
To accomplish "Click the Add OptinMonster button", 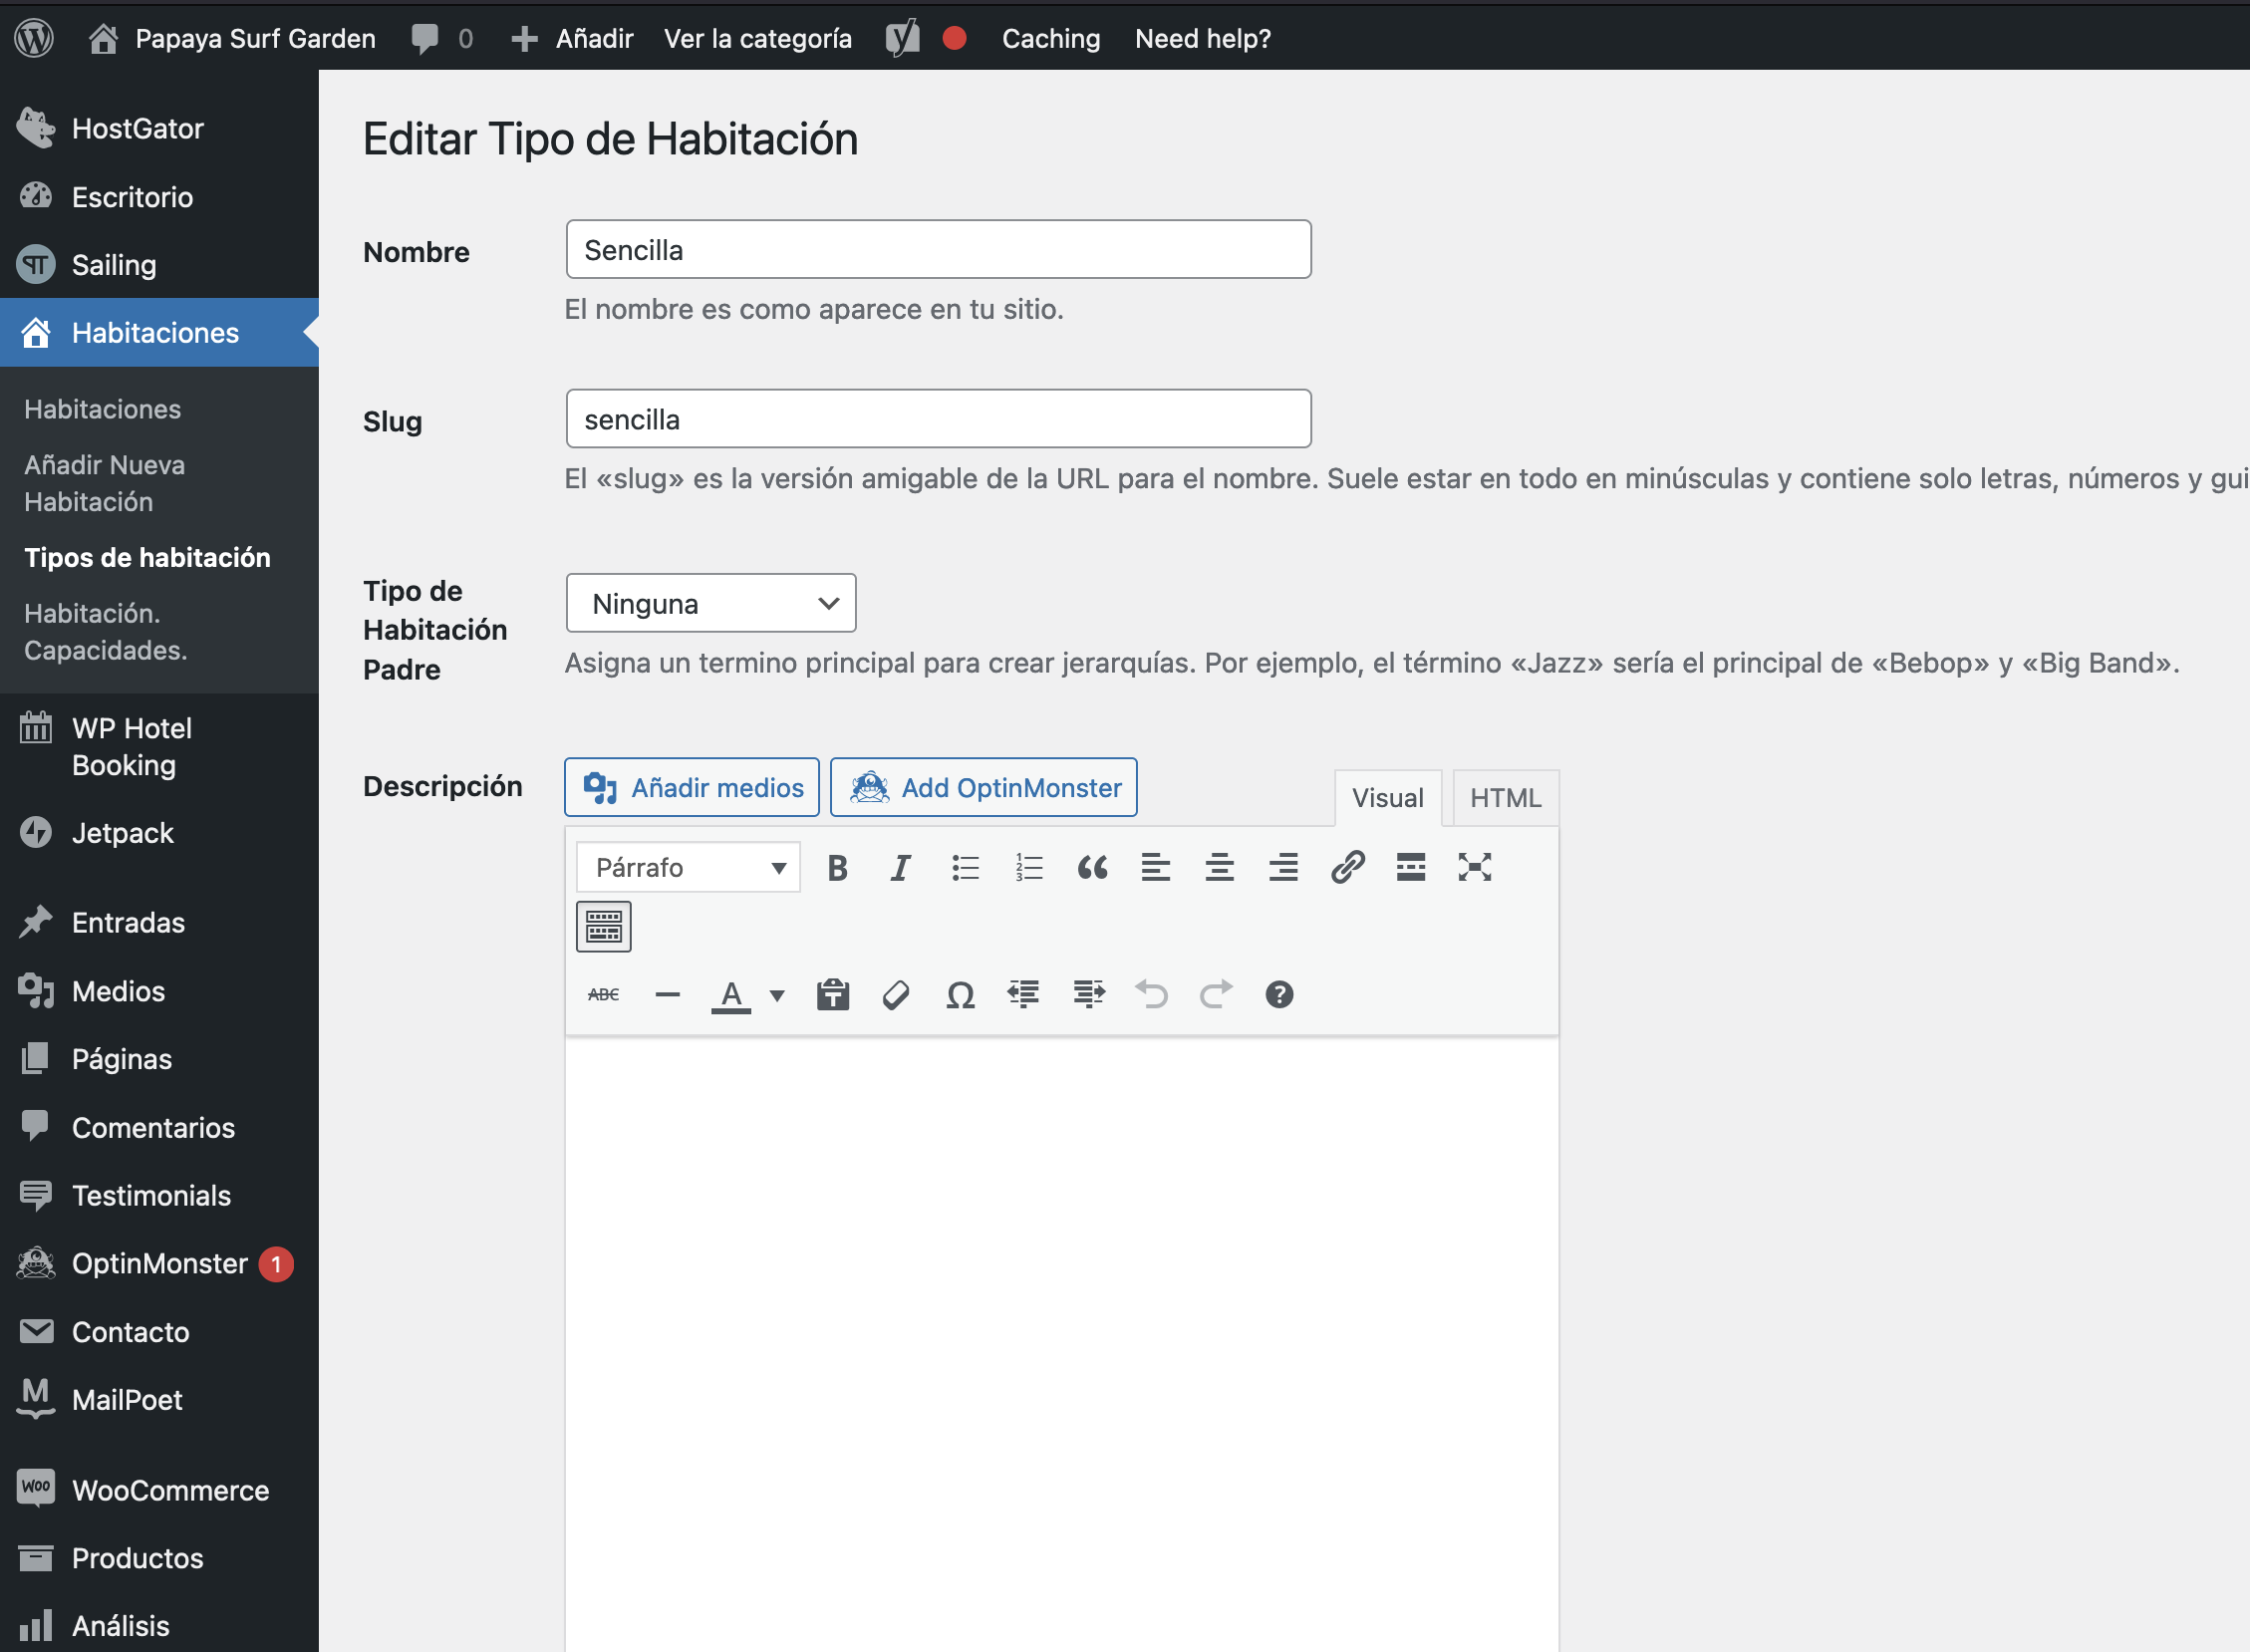I will [983, 788].
